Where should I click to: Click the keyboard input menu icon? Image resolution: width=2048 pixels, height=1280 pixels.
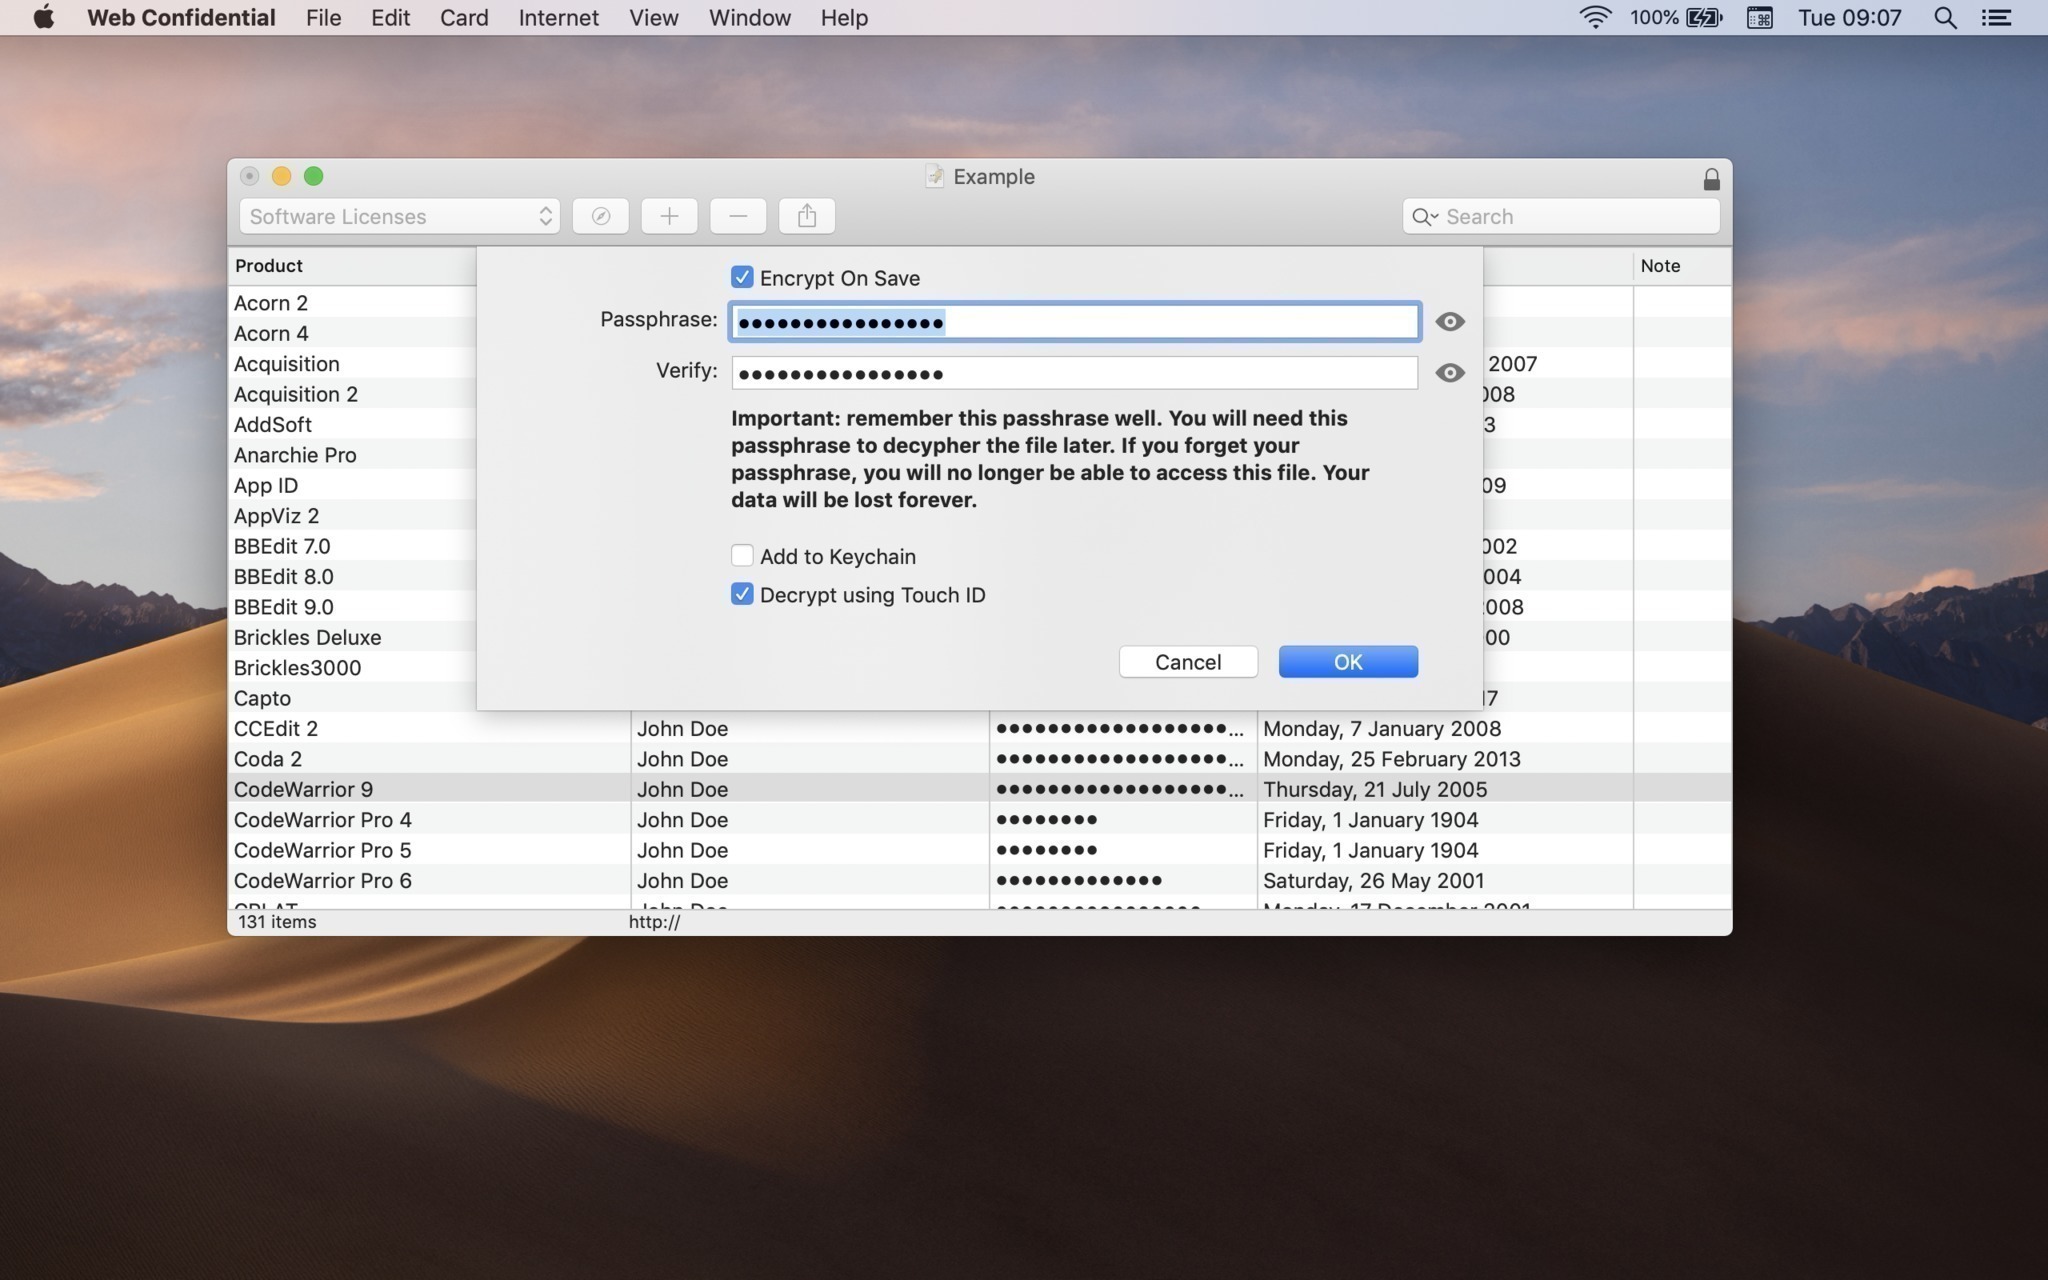pyautogui.click(x=1760, y=17)
